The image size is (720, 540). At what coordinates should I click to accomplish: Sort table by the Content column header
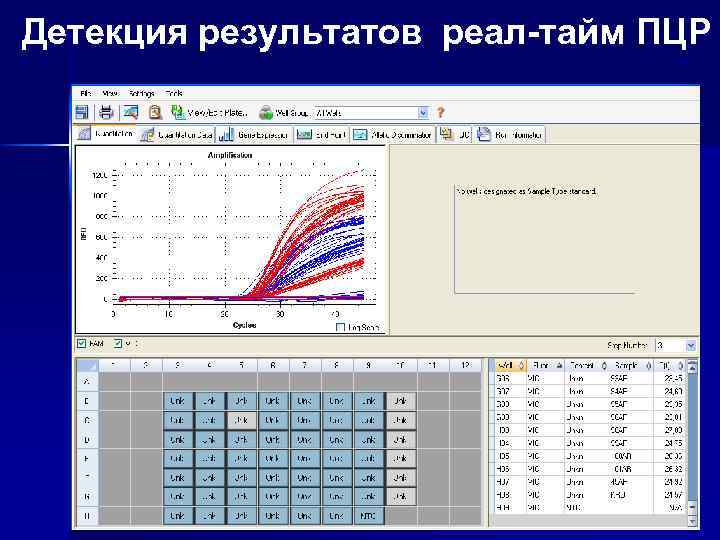[586, 366]
